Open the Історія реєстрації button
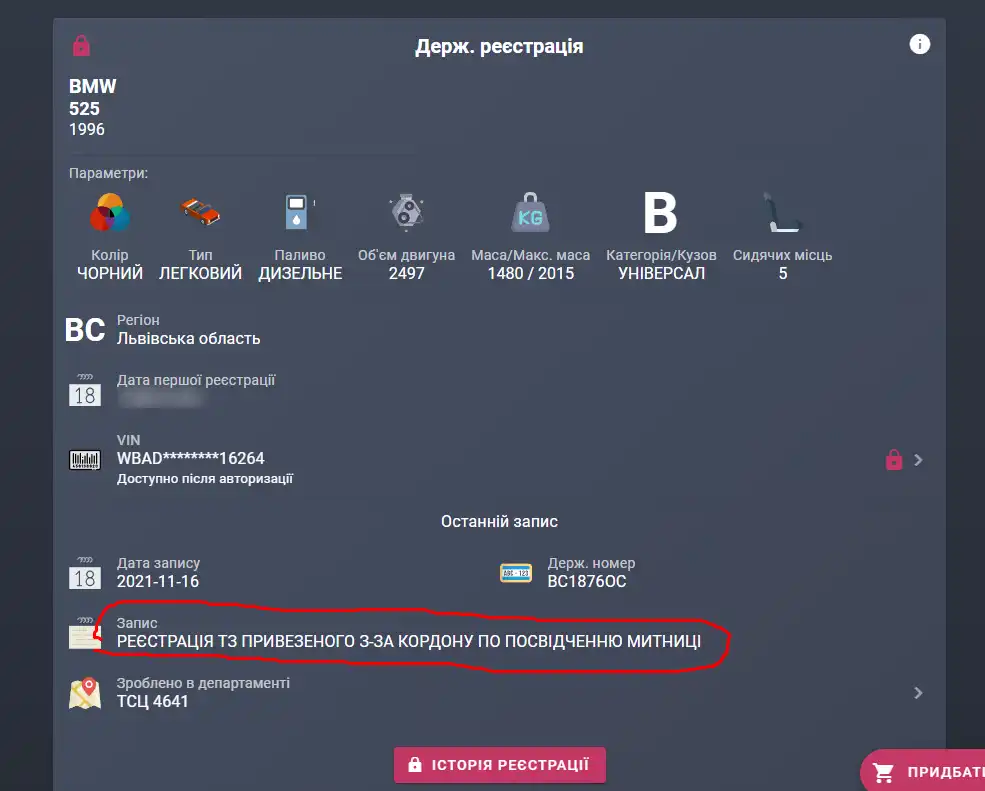This screenshot has height=791, width=985. pos(500,765)
